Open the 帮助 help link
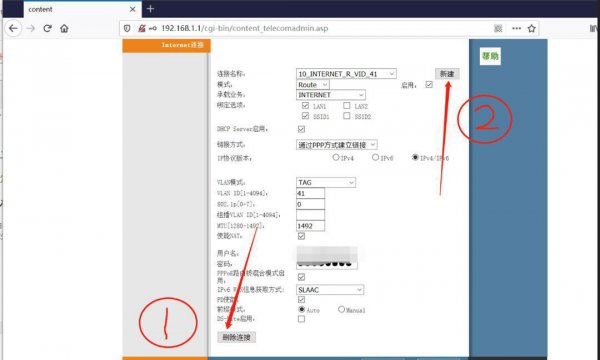The width and height of the screenshot is (600, 360). (490, 56)
